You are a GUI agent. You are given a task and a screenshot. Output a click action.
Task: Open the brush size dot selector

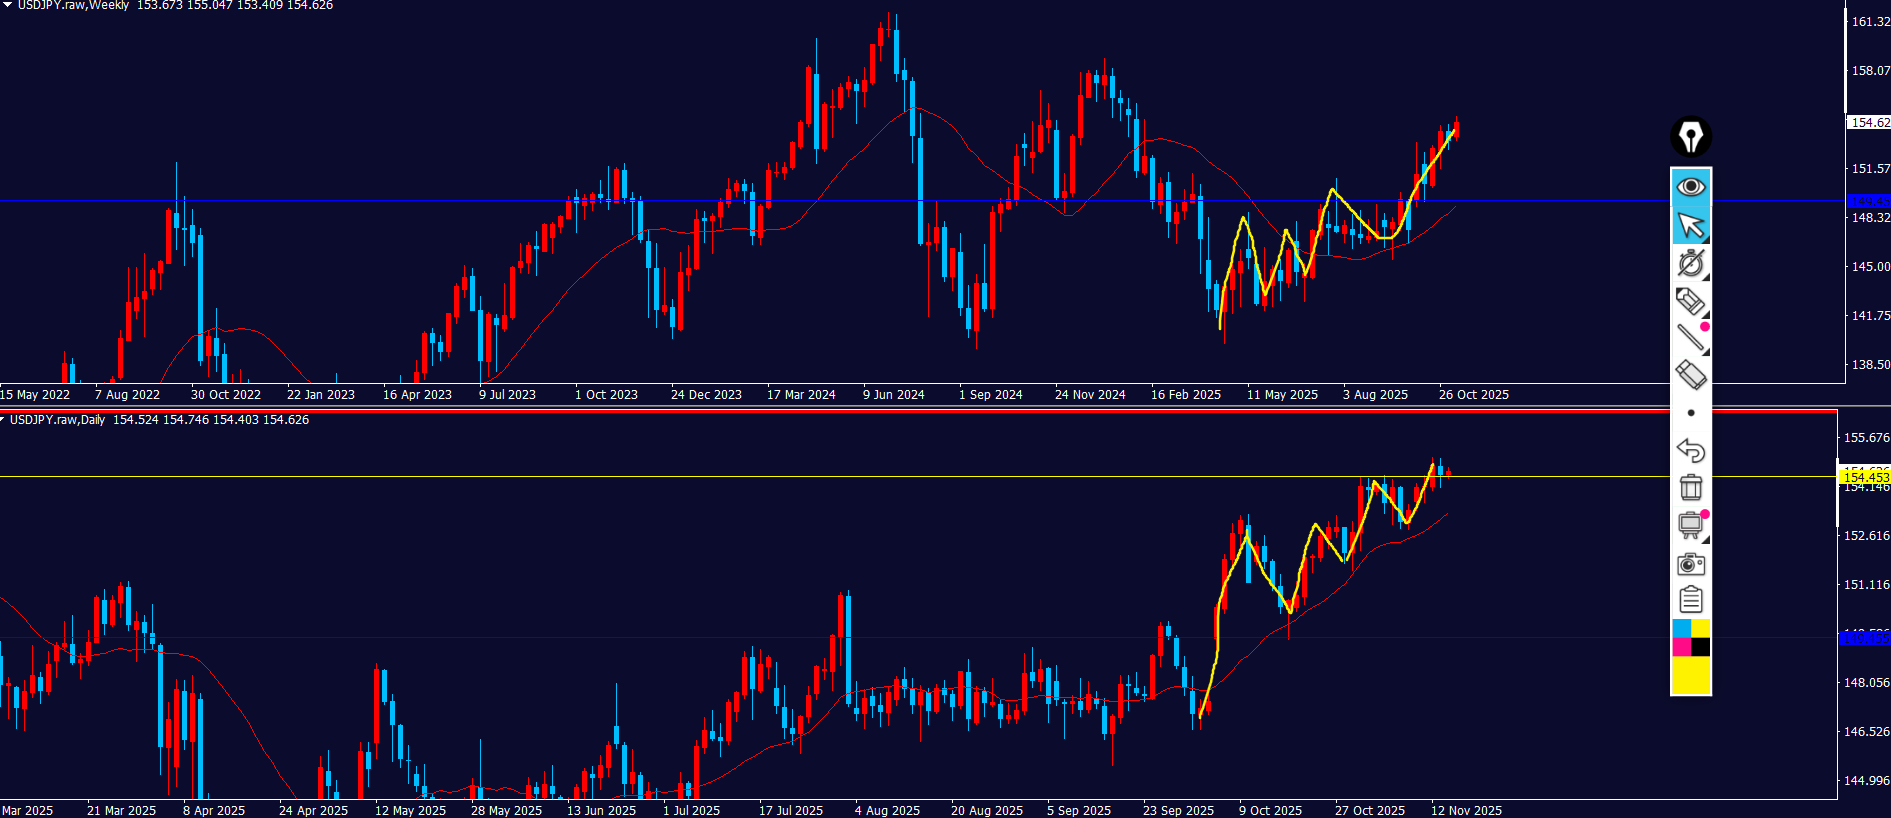point(1690,413)
